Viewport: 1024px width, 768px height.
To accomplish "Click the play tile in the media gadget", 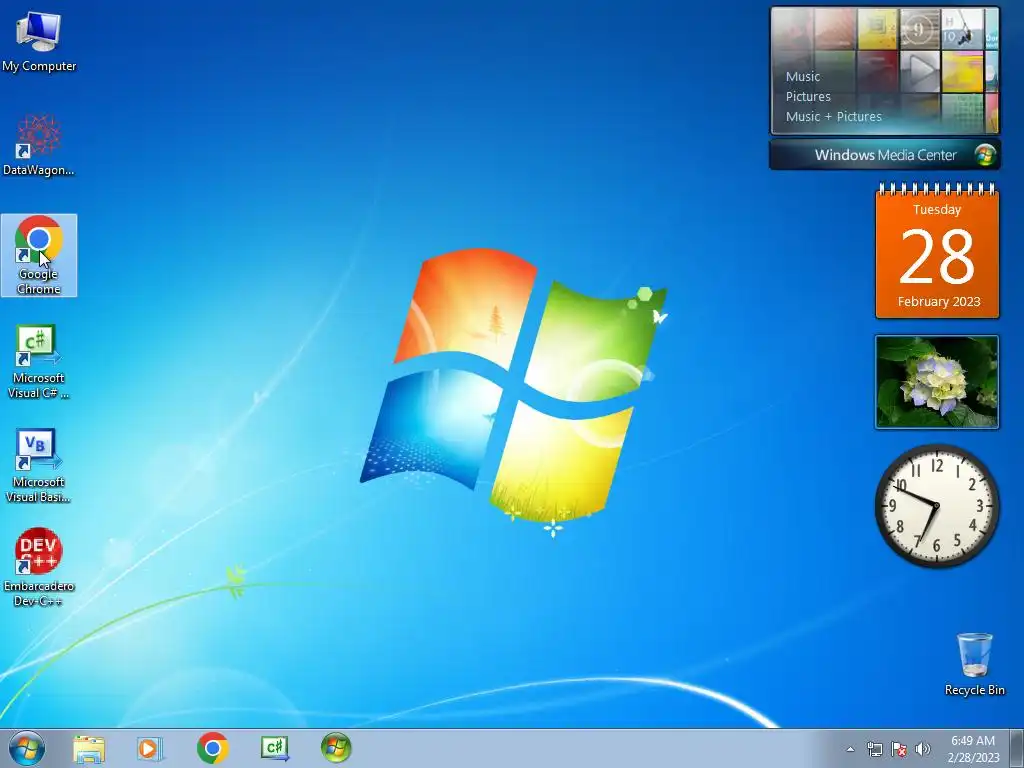I will (920, 71).
